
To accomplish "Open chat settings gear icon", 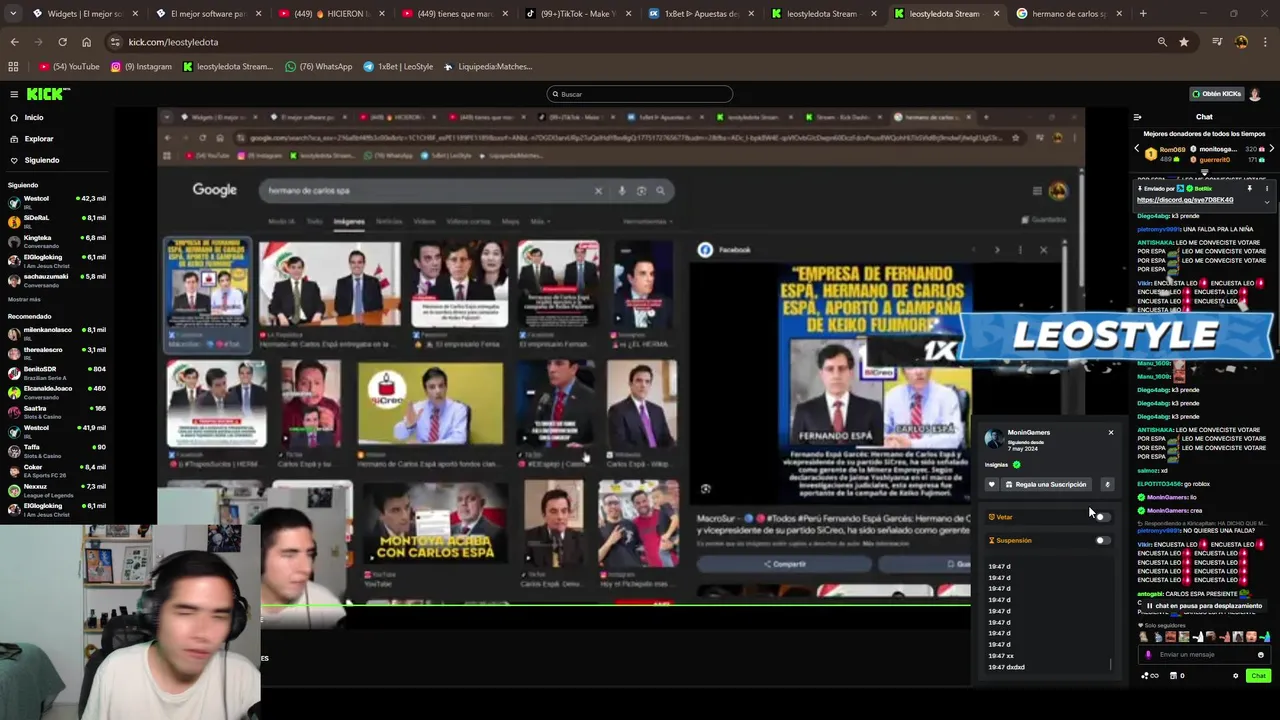I will pos(1235,676).
